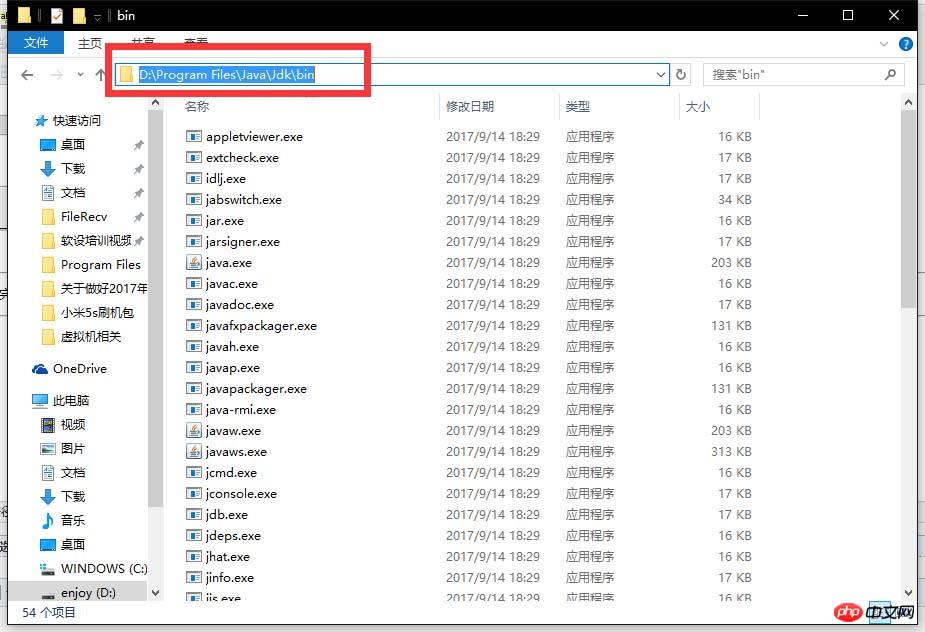Expand the ribbon with the chevron
Screen dimensions: 925x632
point(884,44)
